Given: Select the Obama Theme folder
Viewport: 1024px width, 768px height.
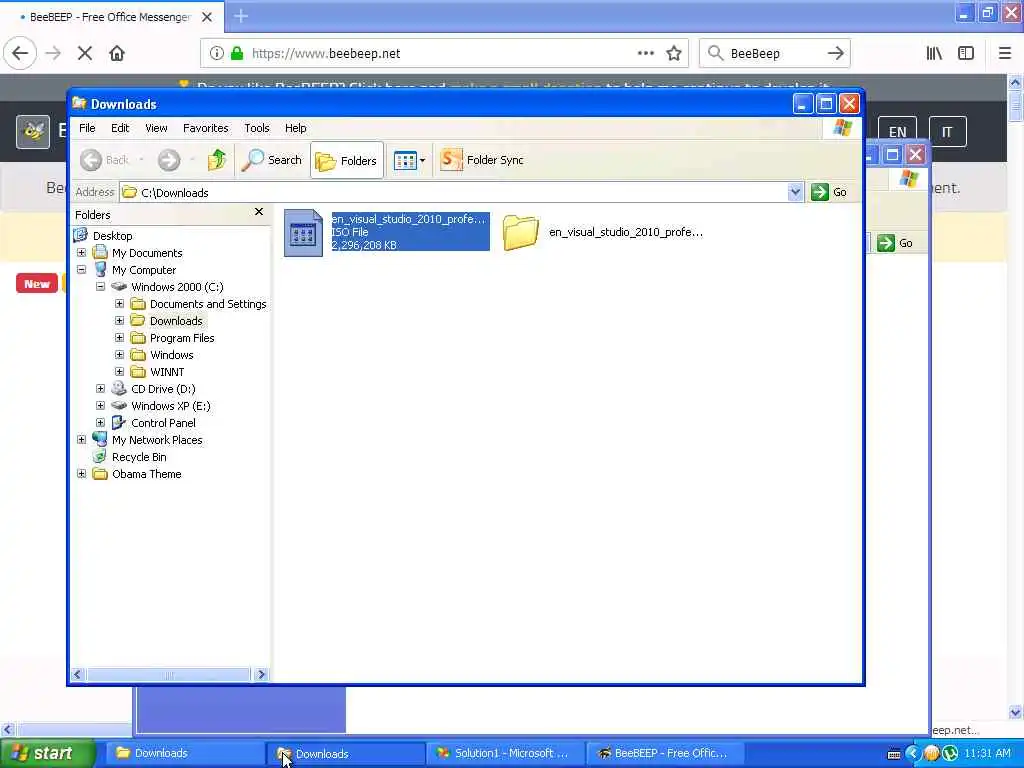Looking at the screenshot, I should coord(146,473).
